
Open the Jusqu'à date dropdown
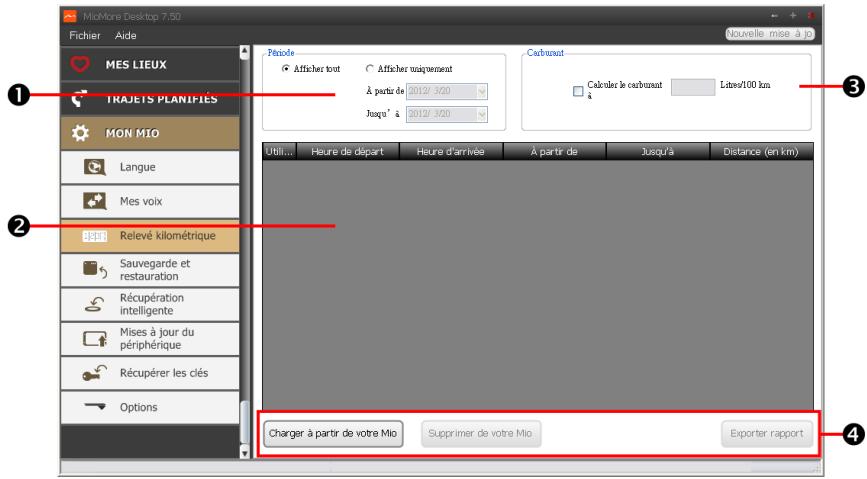pyautogui.click(x=483, y=114)
